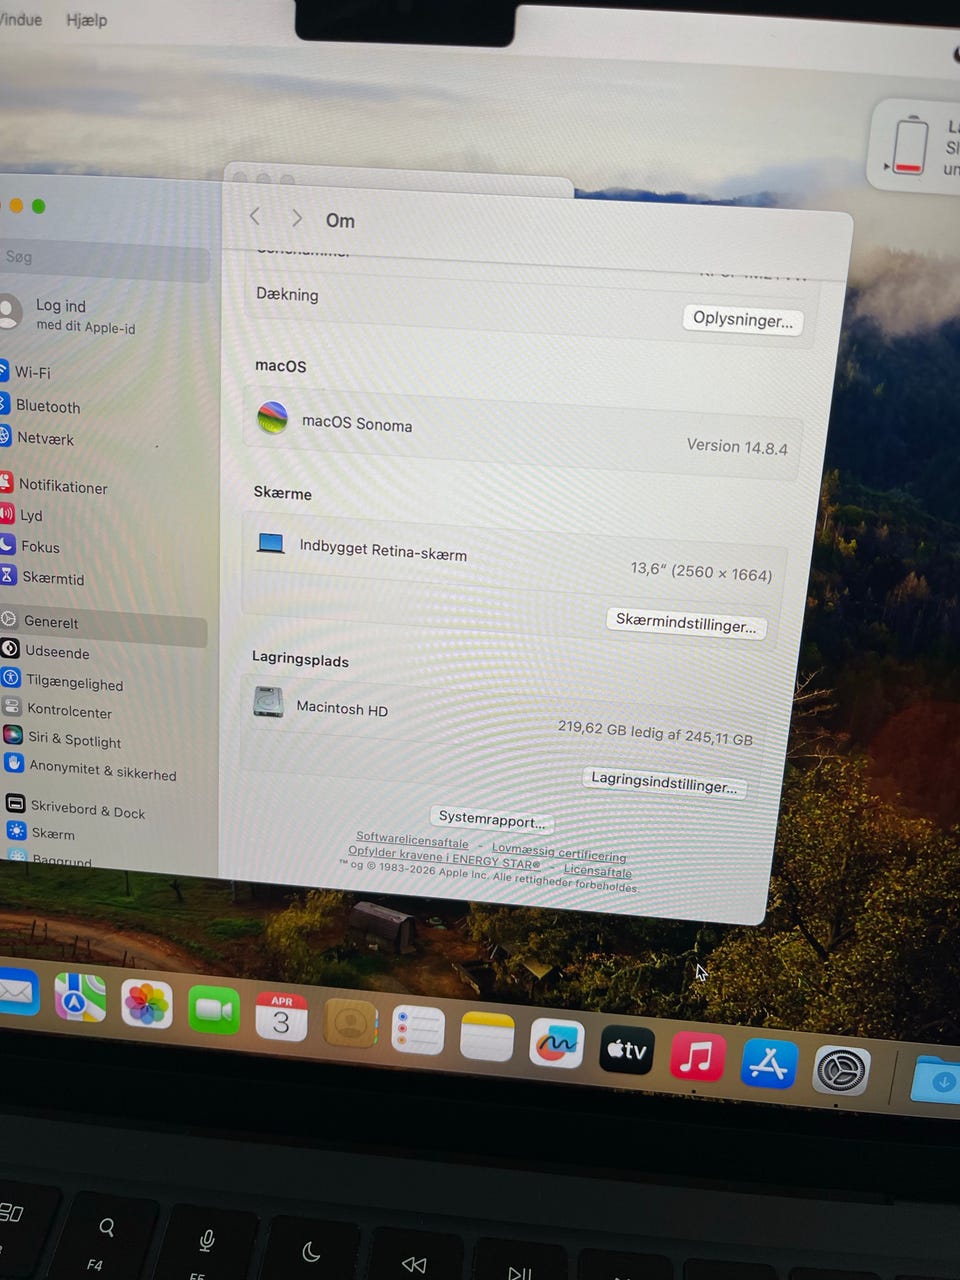Select Lyd in the sidebar
960x1280 pixels.
coord(22,515)
